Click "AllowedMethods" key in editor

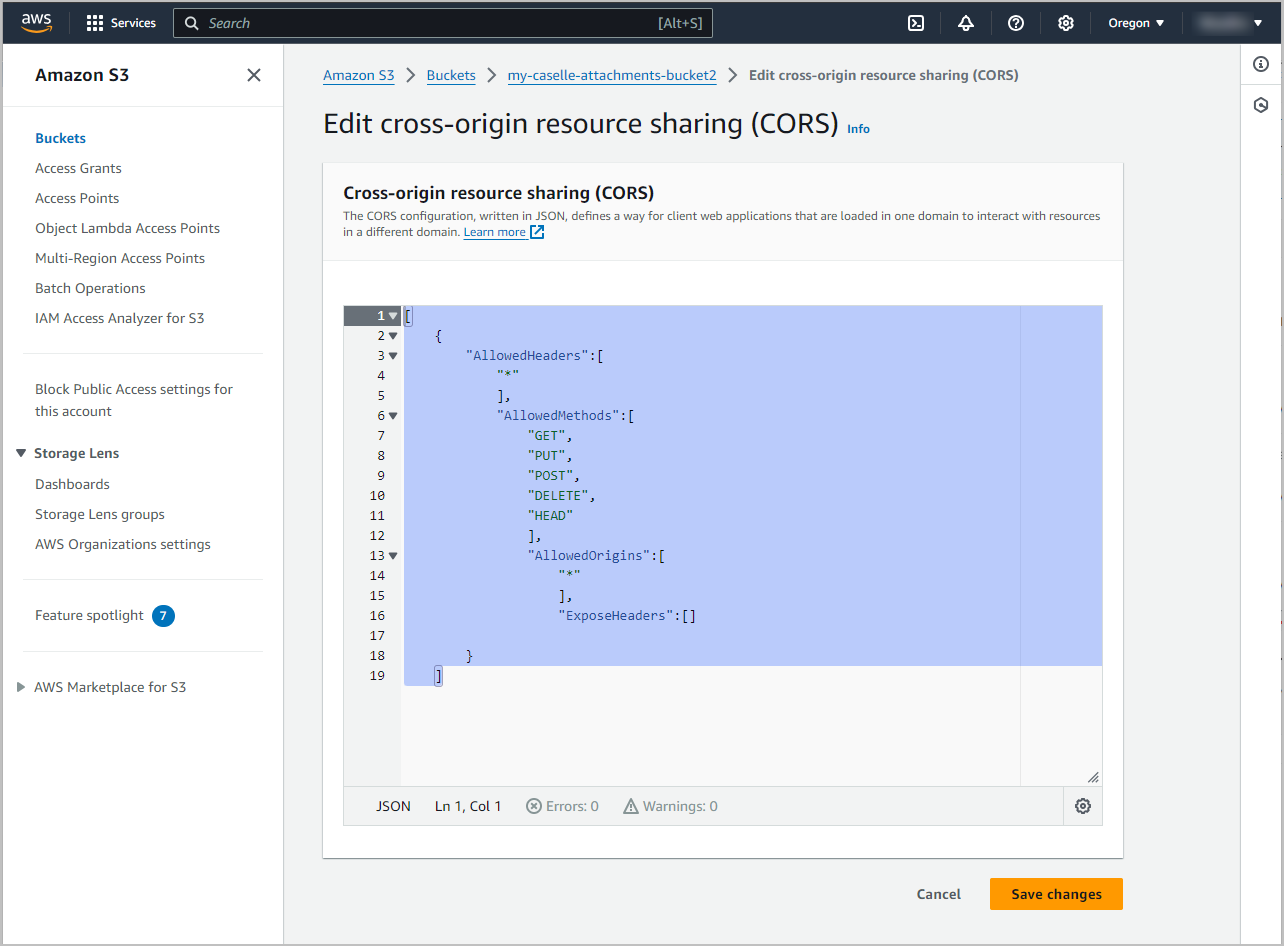pos(559,416)
